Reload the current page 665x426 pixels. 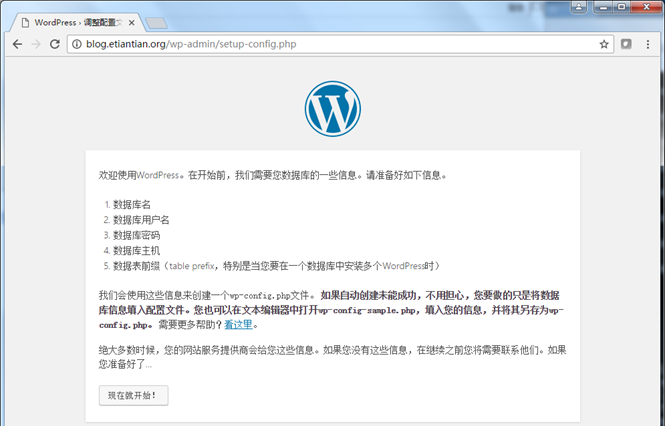[55, 44]
